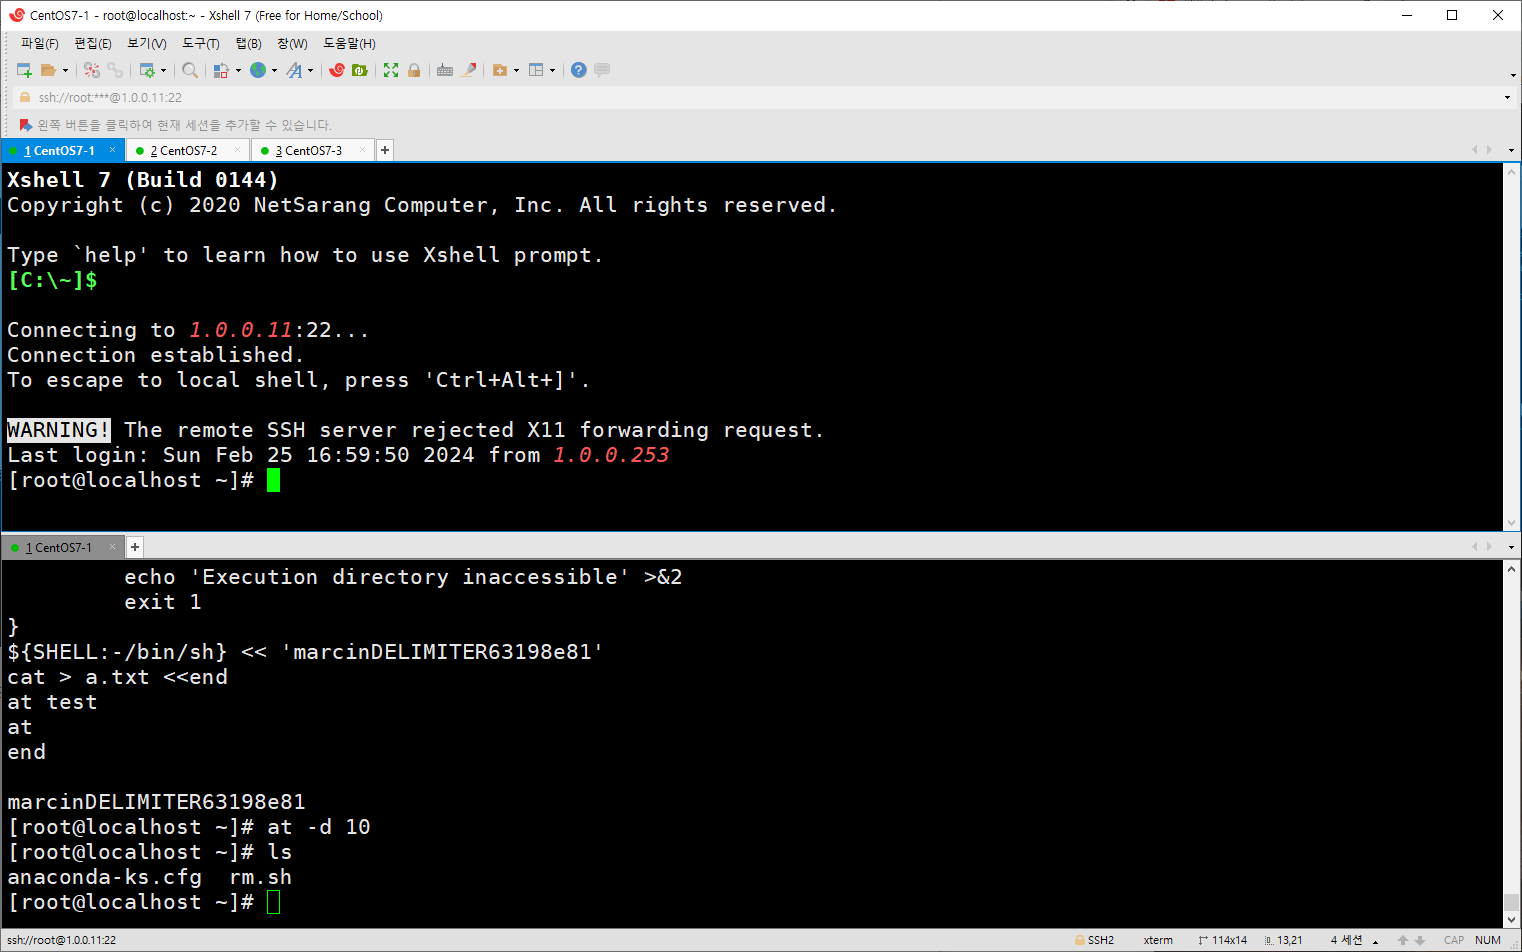This screenshot has height=952, width=1522.
Task: Expand the Font dropdown arrow
Action: coord(310,70)
